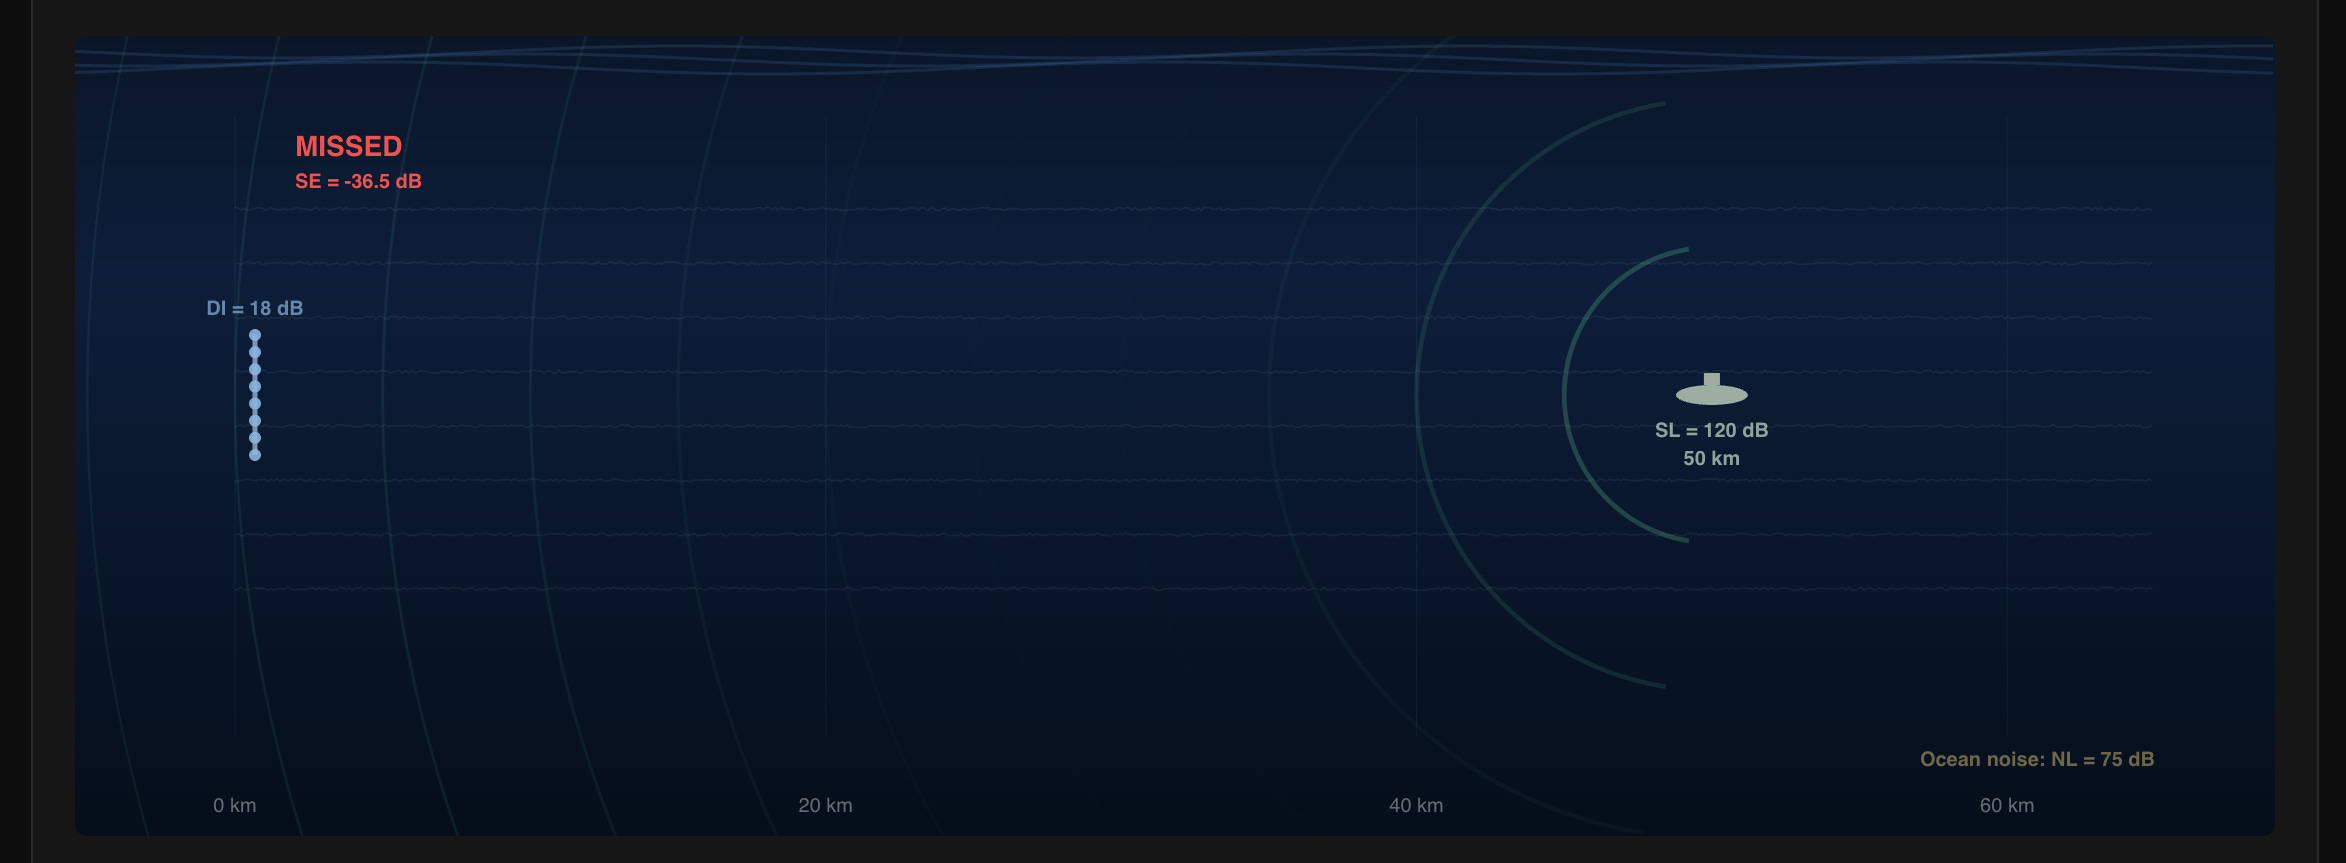The image size is (2346, 863).
Task: Click the '60 km' axis label
Action: 2007,805
